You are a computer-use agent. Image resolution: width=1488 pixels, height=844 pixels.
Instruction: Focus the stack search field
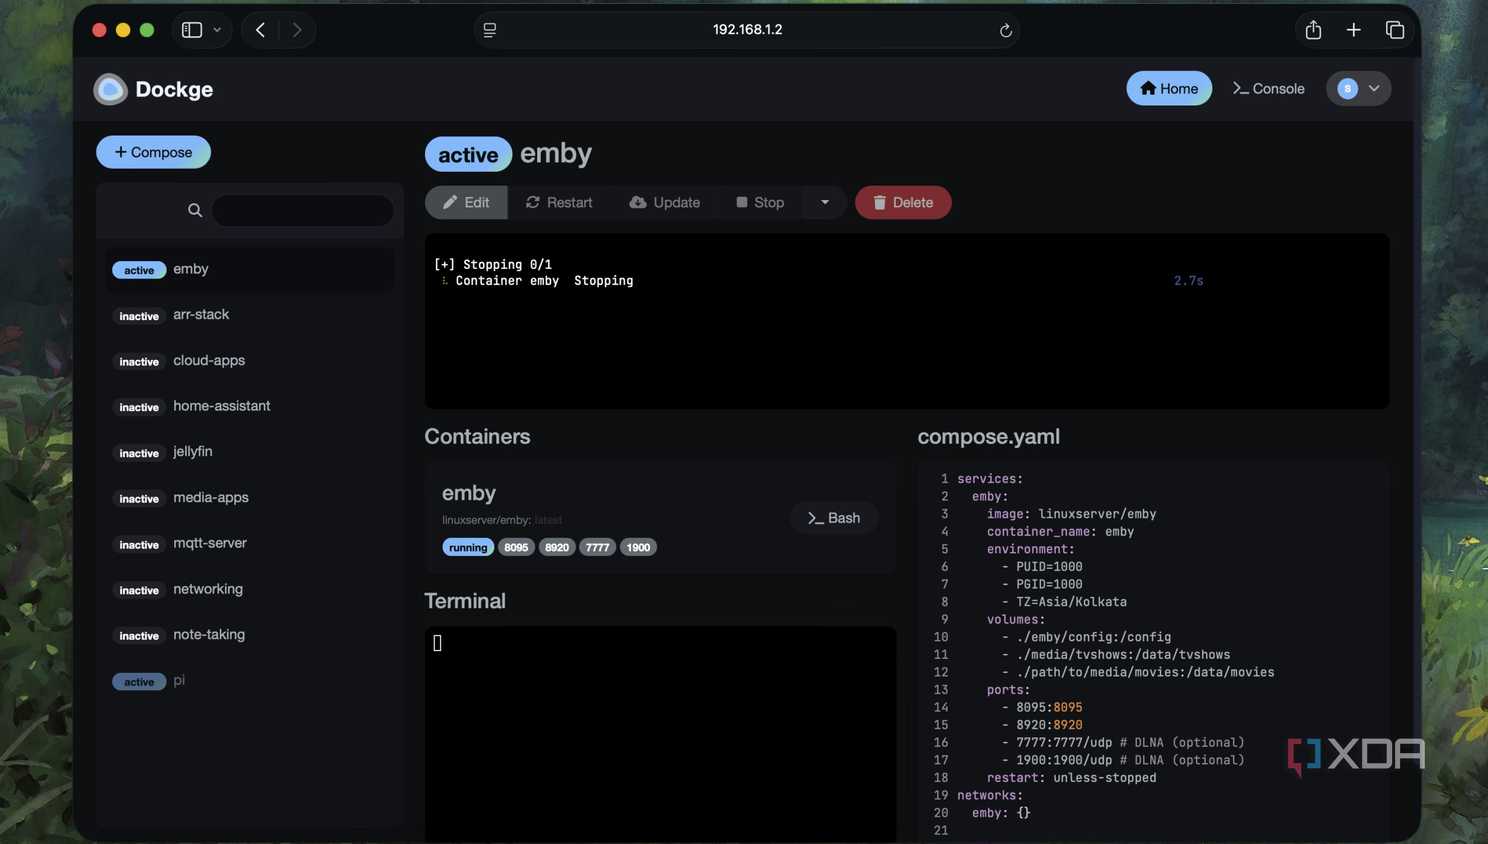[x=302, y=210]
